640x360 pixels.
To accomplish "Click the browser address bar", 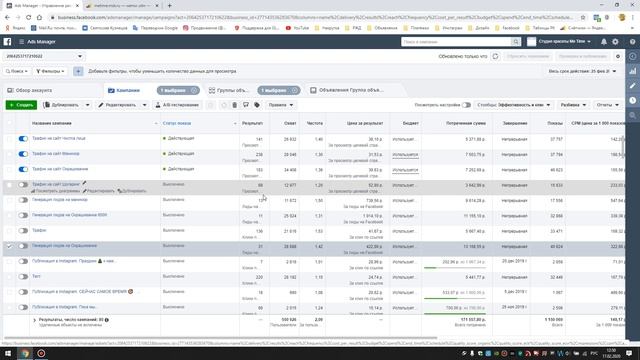I will (x=314, y=17).
